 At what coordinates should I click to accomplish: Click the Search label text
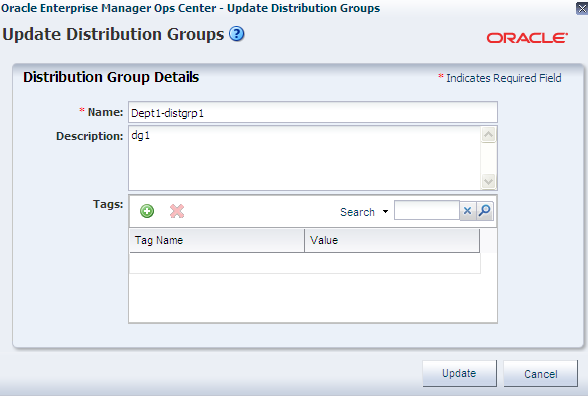(357, 212)
